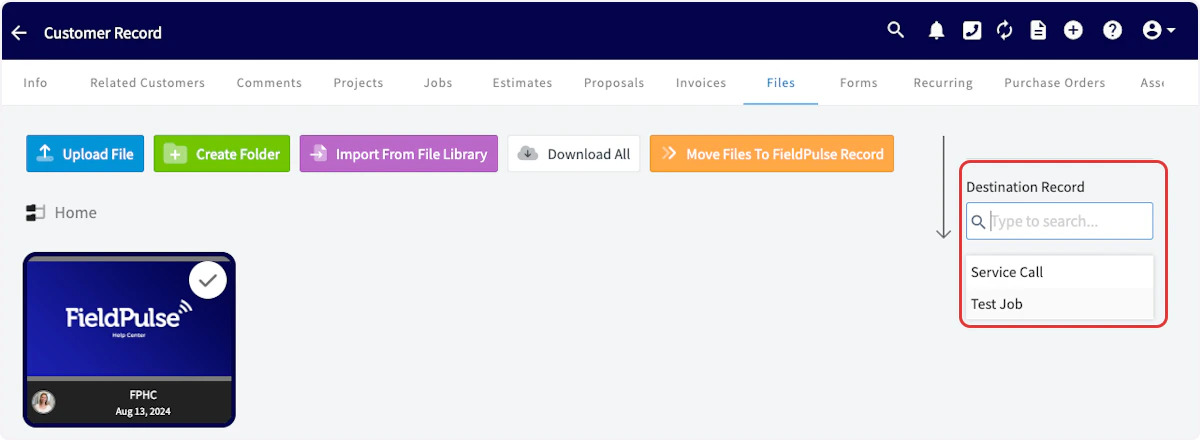1200x440 pixels.
Task: Open the Comments tab
Action: pos(269,83)
